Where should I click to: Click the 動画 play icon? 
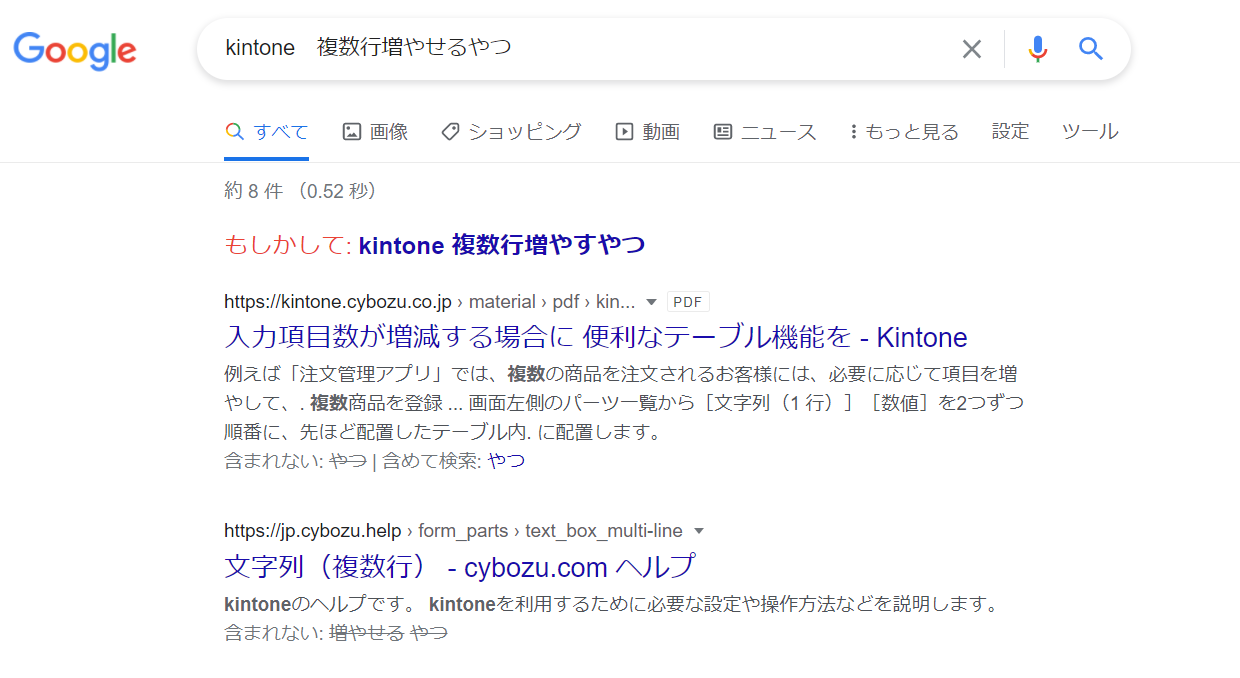pos(622,131)
